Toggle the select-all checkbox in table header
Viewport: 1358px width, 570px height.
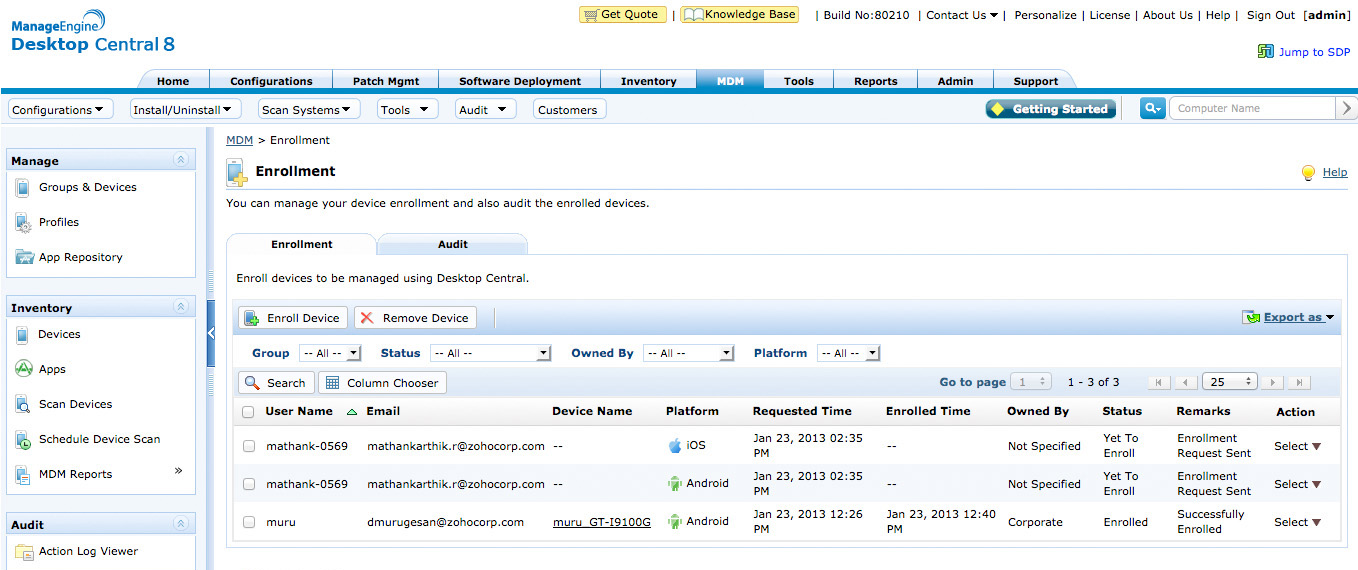pyautogui.click(x=248, y=411)
